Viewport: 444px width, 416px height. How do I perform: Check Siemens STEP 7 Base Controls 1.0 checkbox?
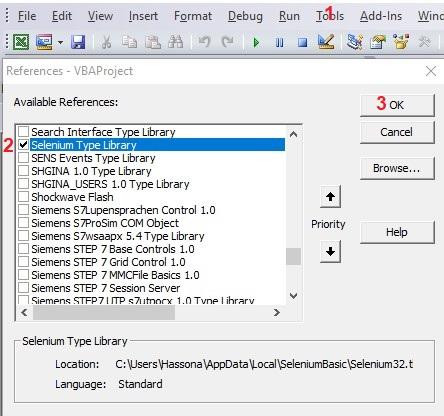point(23,248)
